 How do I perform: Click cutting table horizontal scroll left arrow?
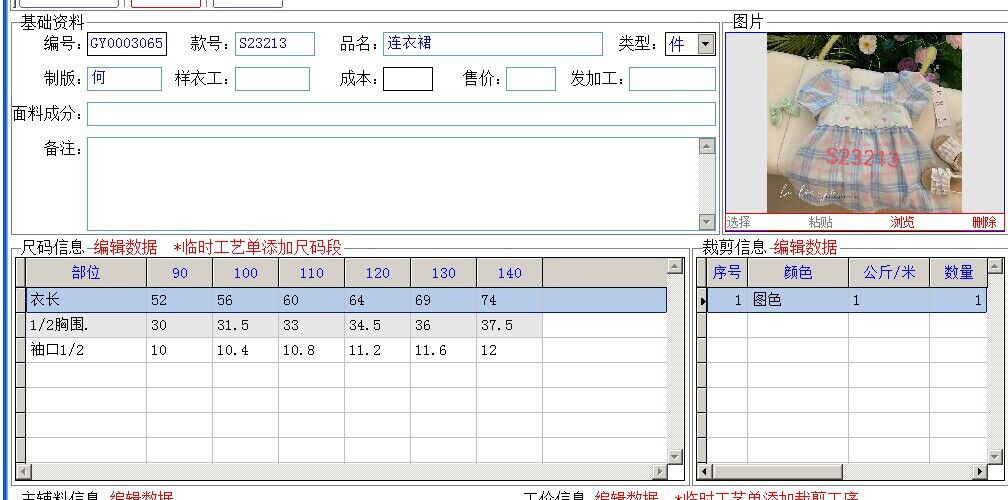[x=705, y=472]
